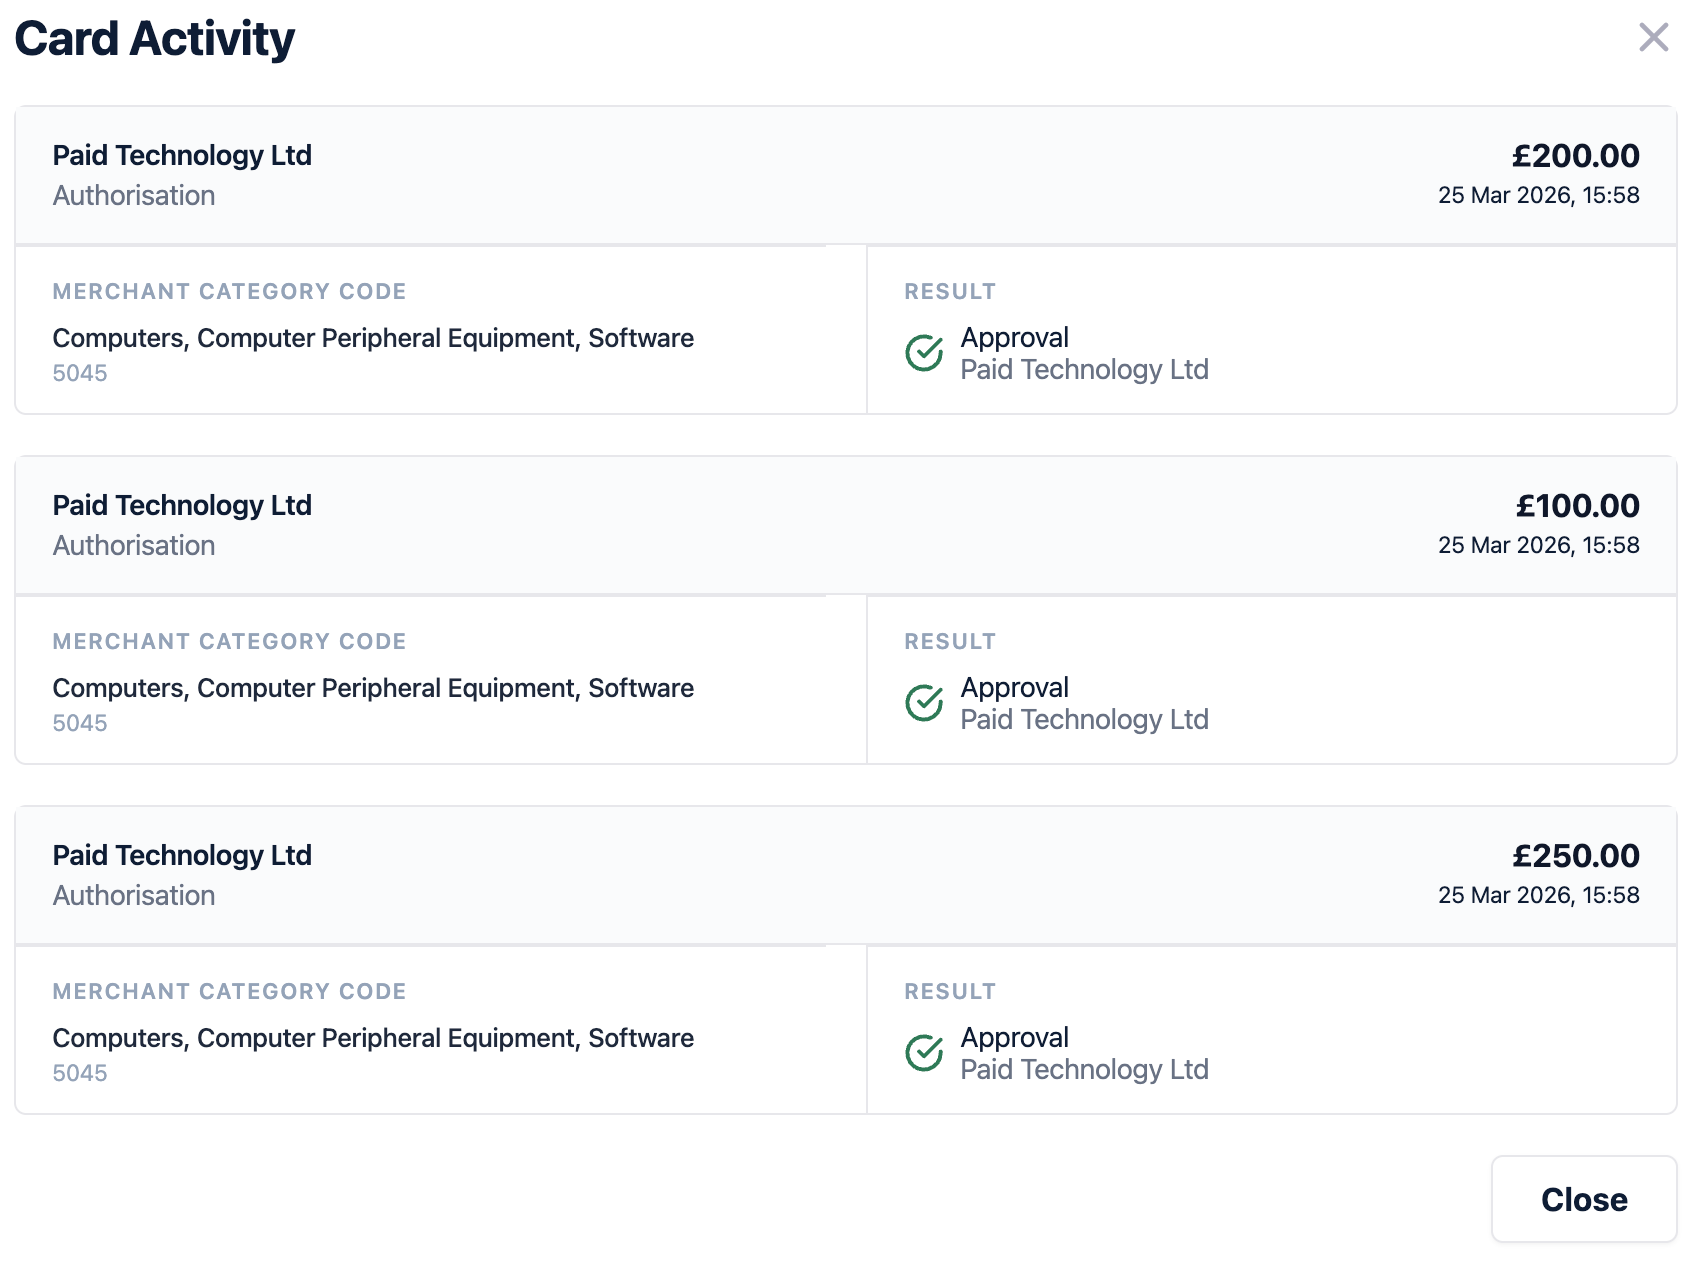Click the Authorisation label in the £100.00 transaction
This screenshot has height=1263, width=1697.
tap(134, 546)
